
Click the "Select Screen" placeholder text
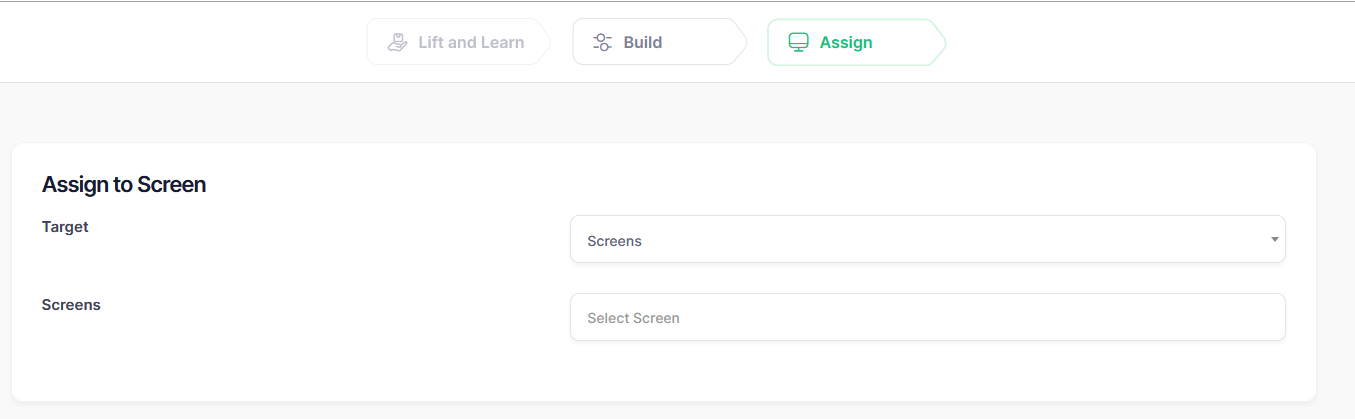pos(633,318)
